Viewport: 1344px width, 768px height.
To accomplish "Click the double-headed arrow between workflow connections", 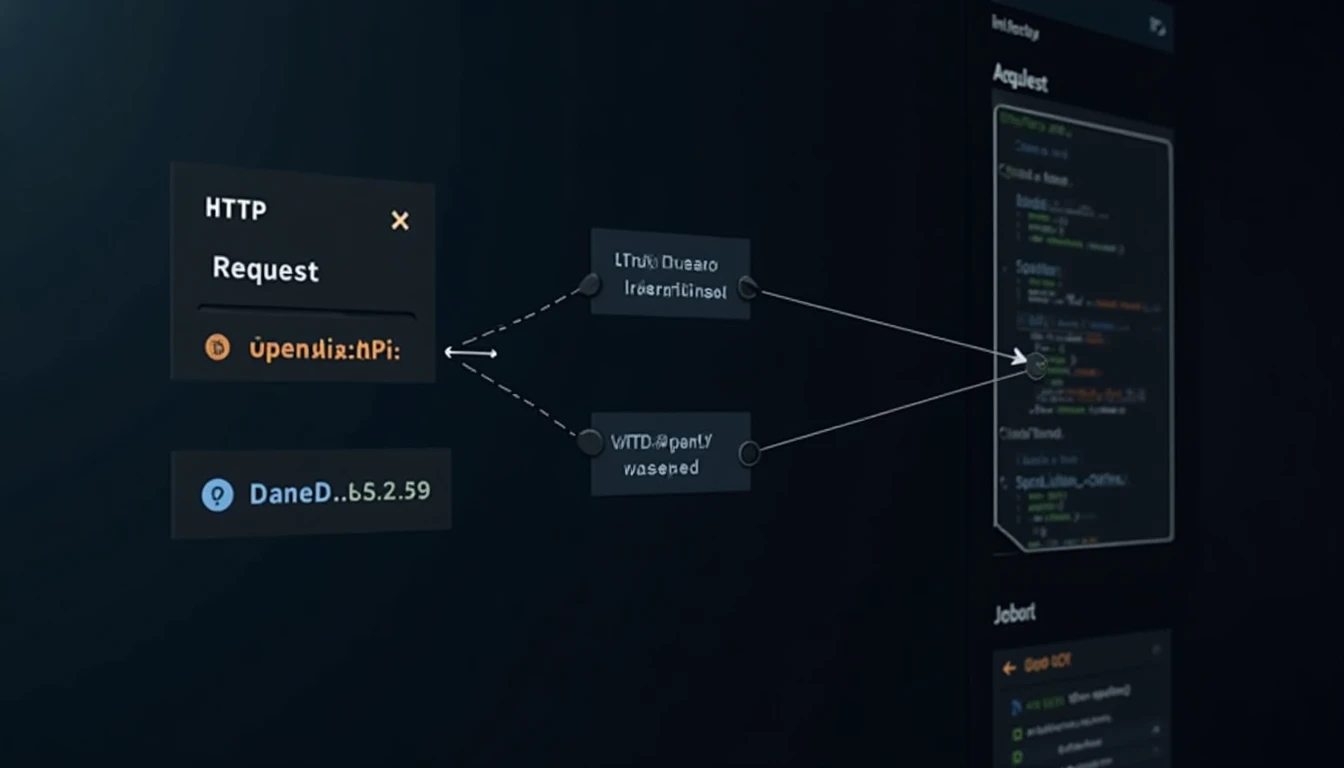I will pos(470,352).
